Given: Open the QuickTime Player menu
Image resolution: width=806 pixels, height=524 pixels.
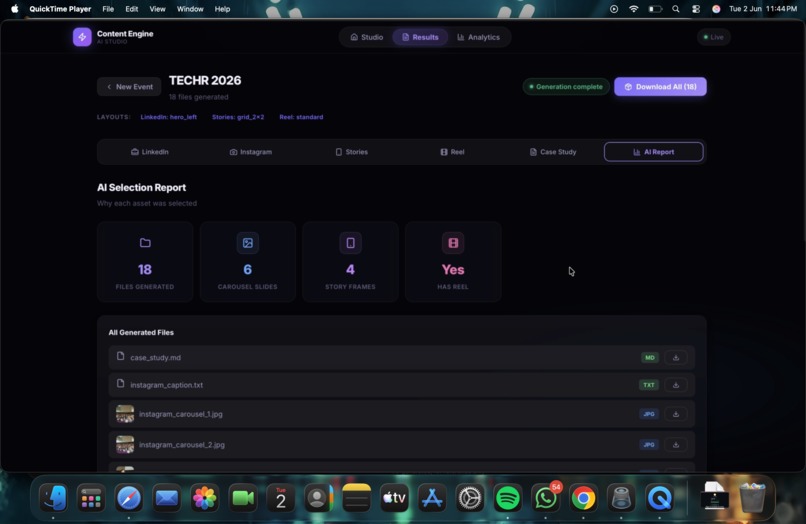Looking at the screenshot, I should coord(60,9).
